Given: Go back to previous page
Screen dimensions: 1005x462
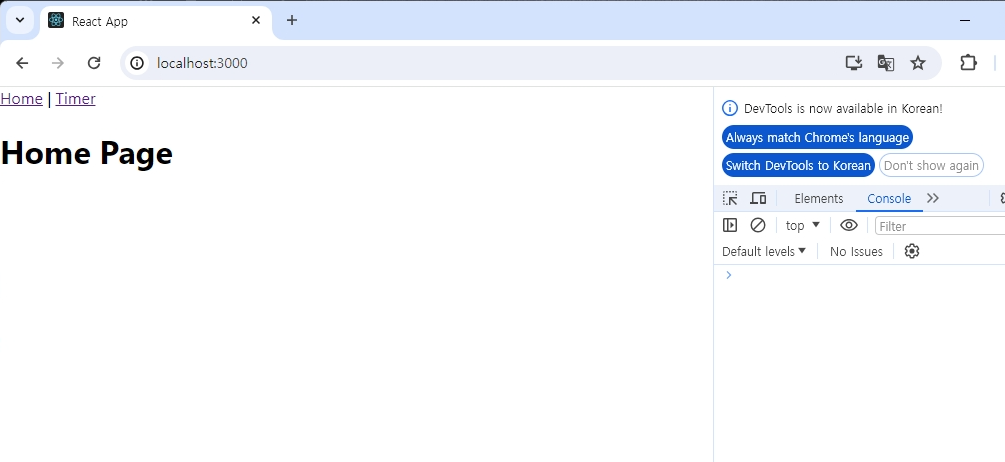Looking at the screenshot, I should coord(22,63).
